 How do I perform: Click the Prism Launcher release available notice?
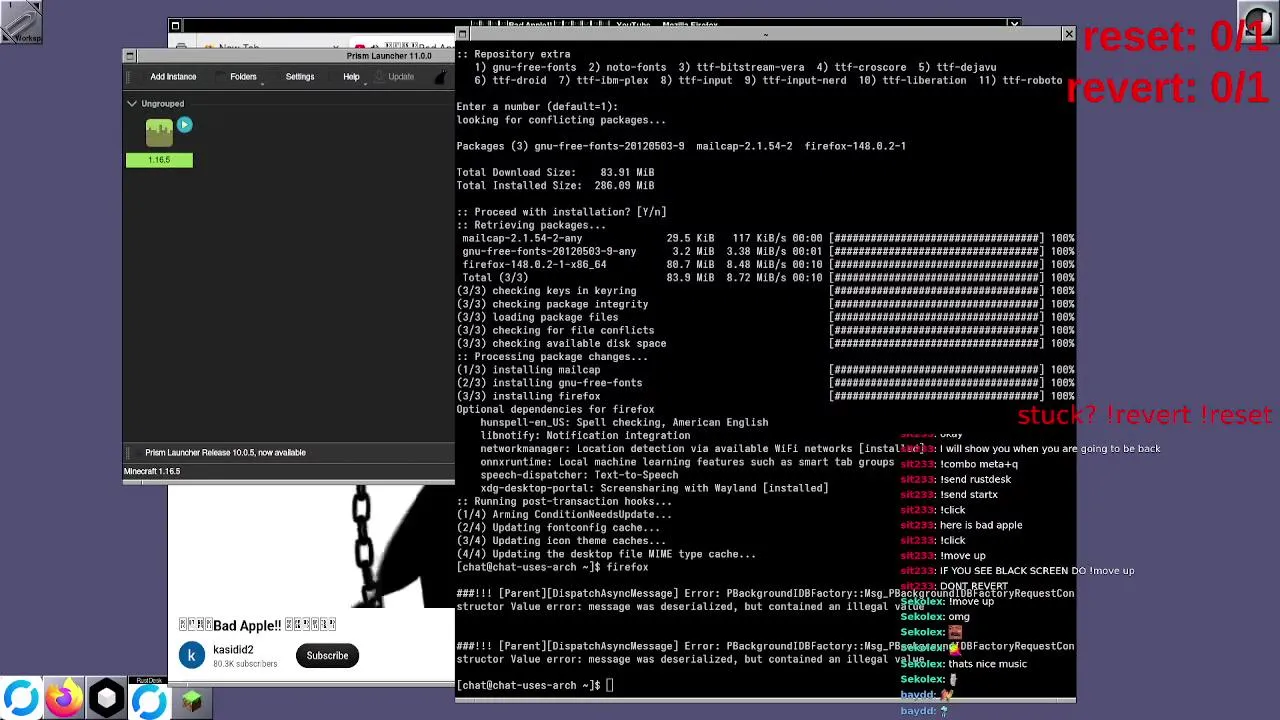point(225,453)
